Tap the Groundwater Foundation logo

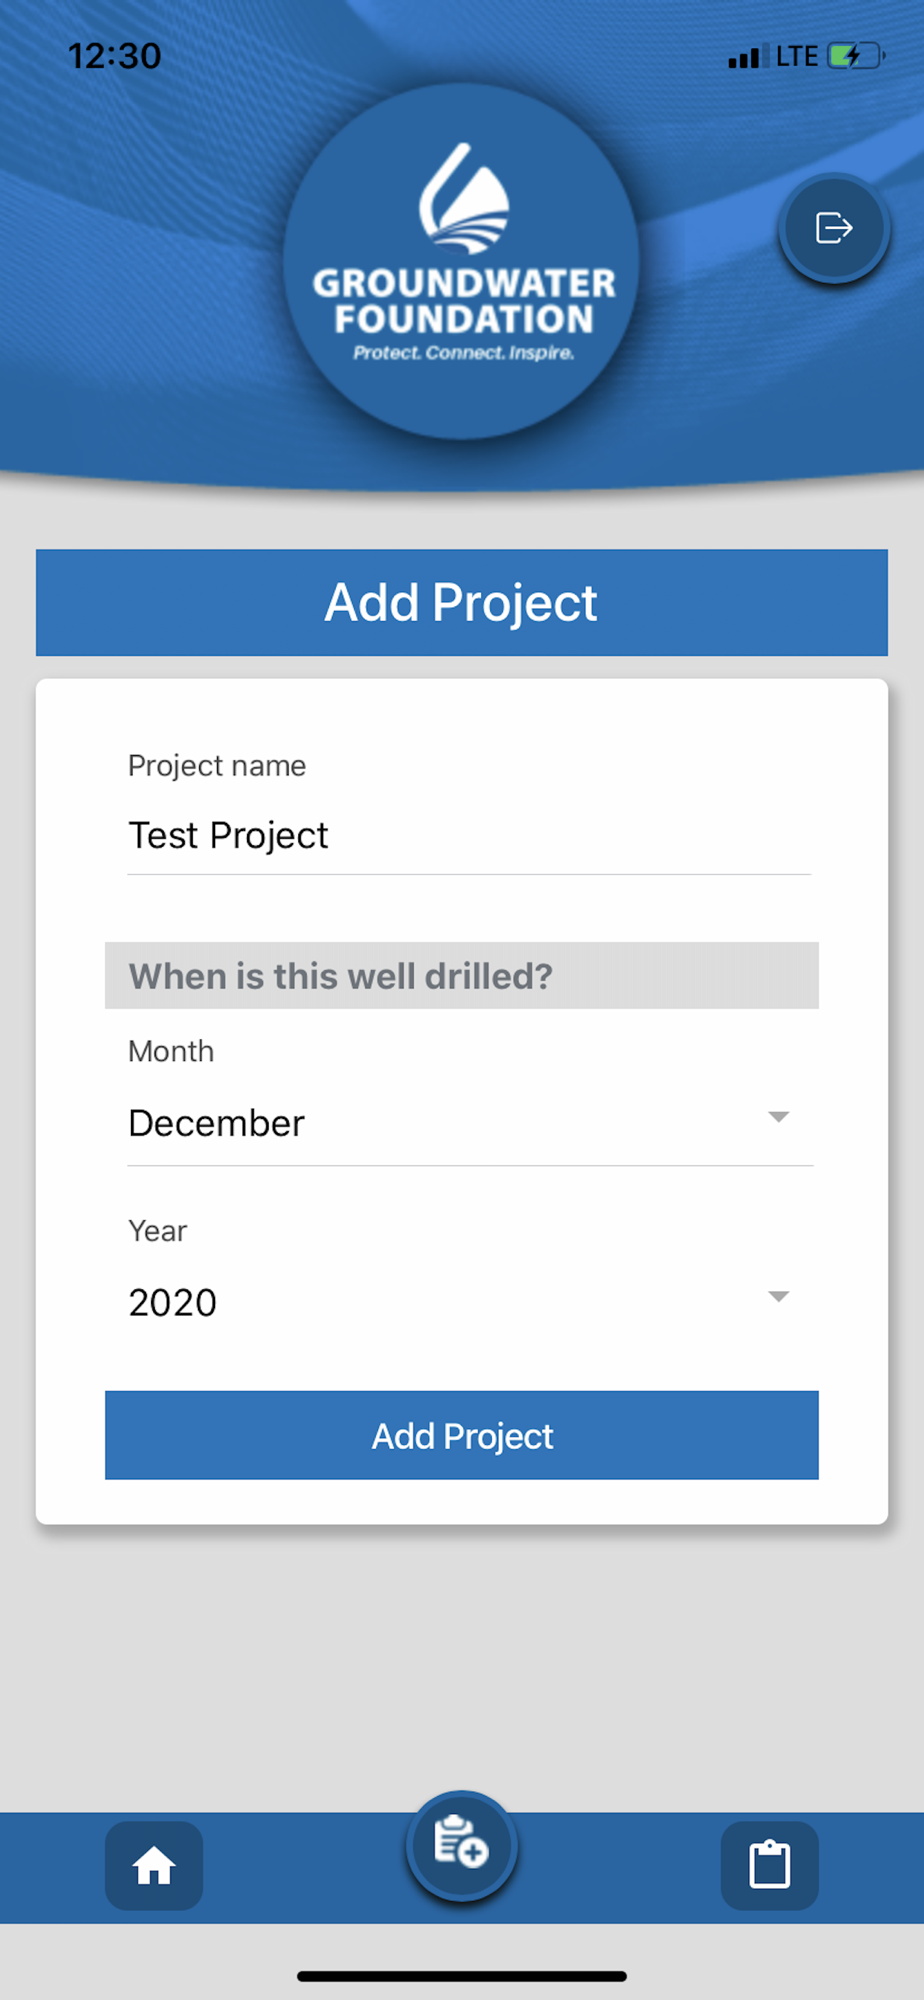461,261
